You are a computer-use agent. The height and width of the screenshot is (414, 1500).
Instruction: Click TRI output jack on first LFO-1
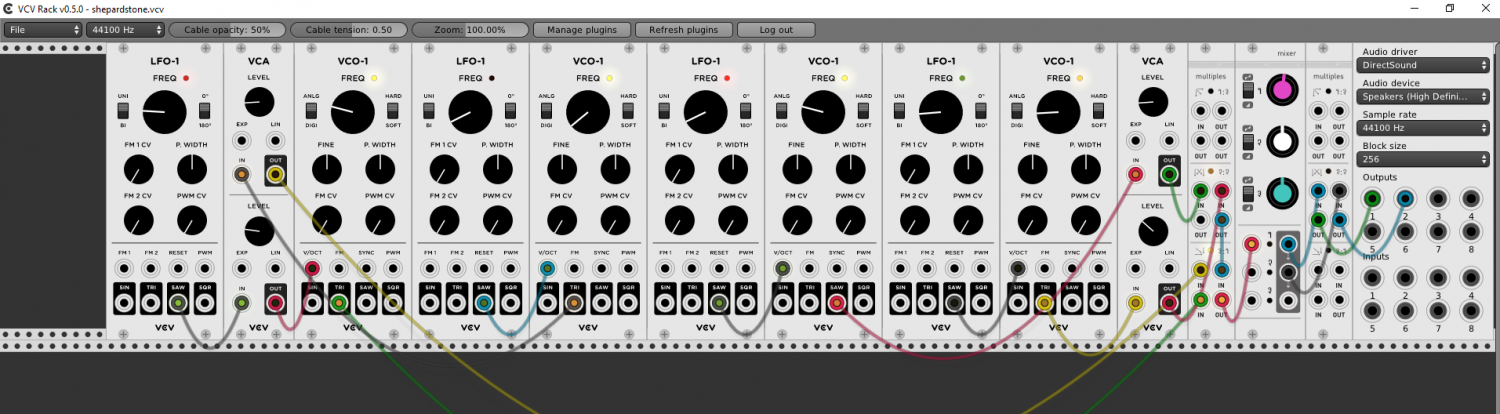[x=151, y=302]
